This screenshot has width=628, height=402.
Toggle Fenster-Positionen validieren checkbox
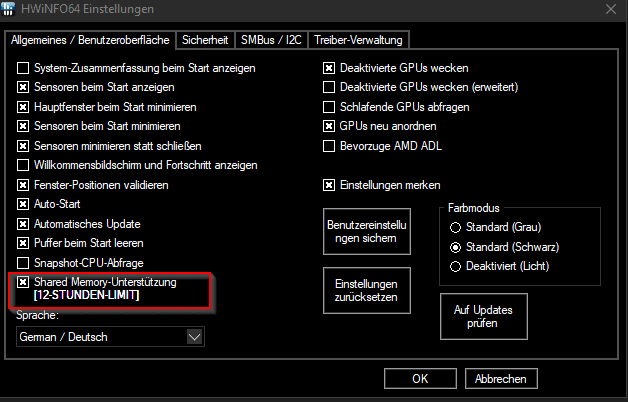(23, 185)
